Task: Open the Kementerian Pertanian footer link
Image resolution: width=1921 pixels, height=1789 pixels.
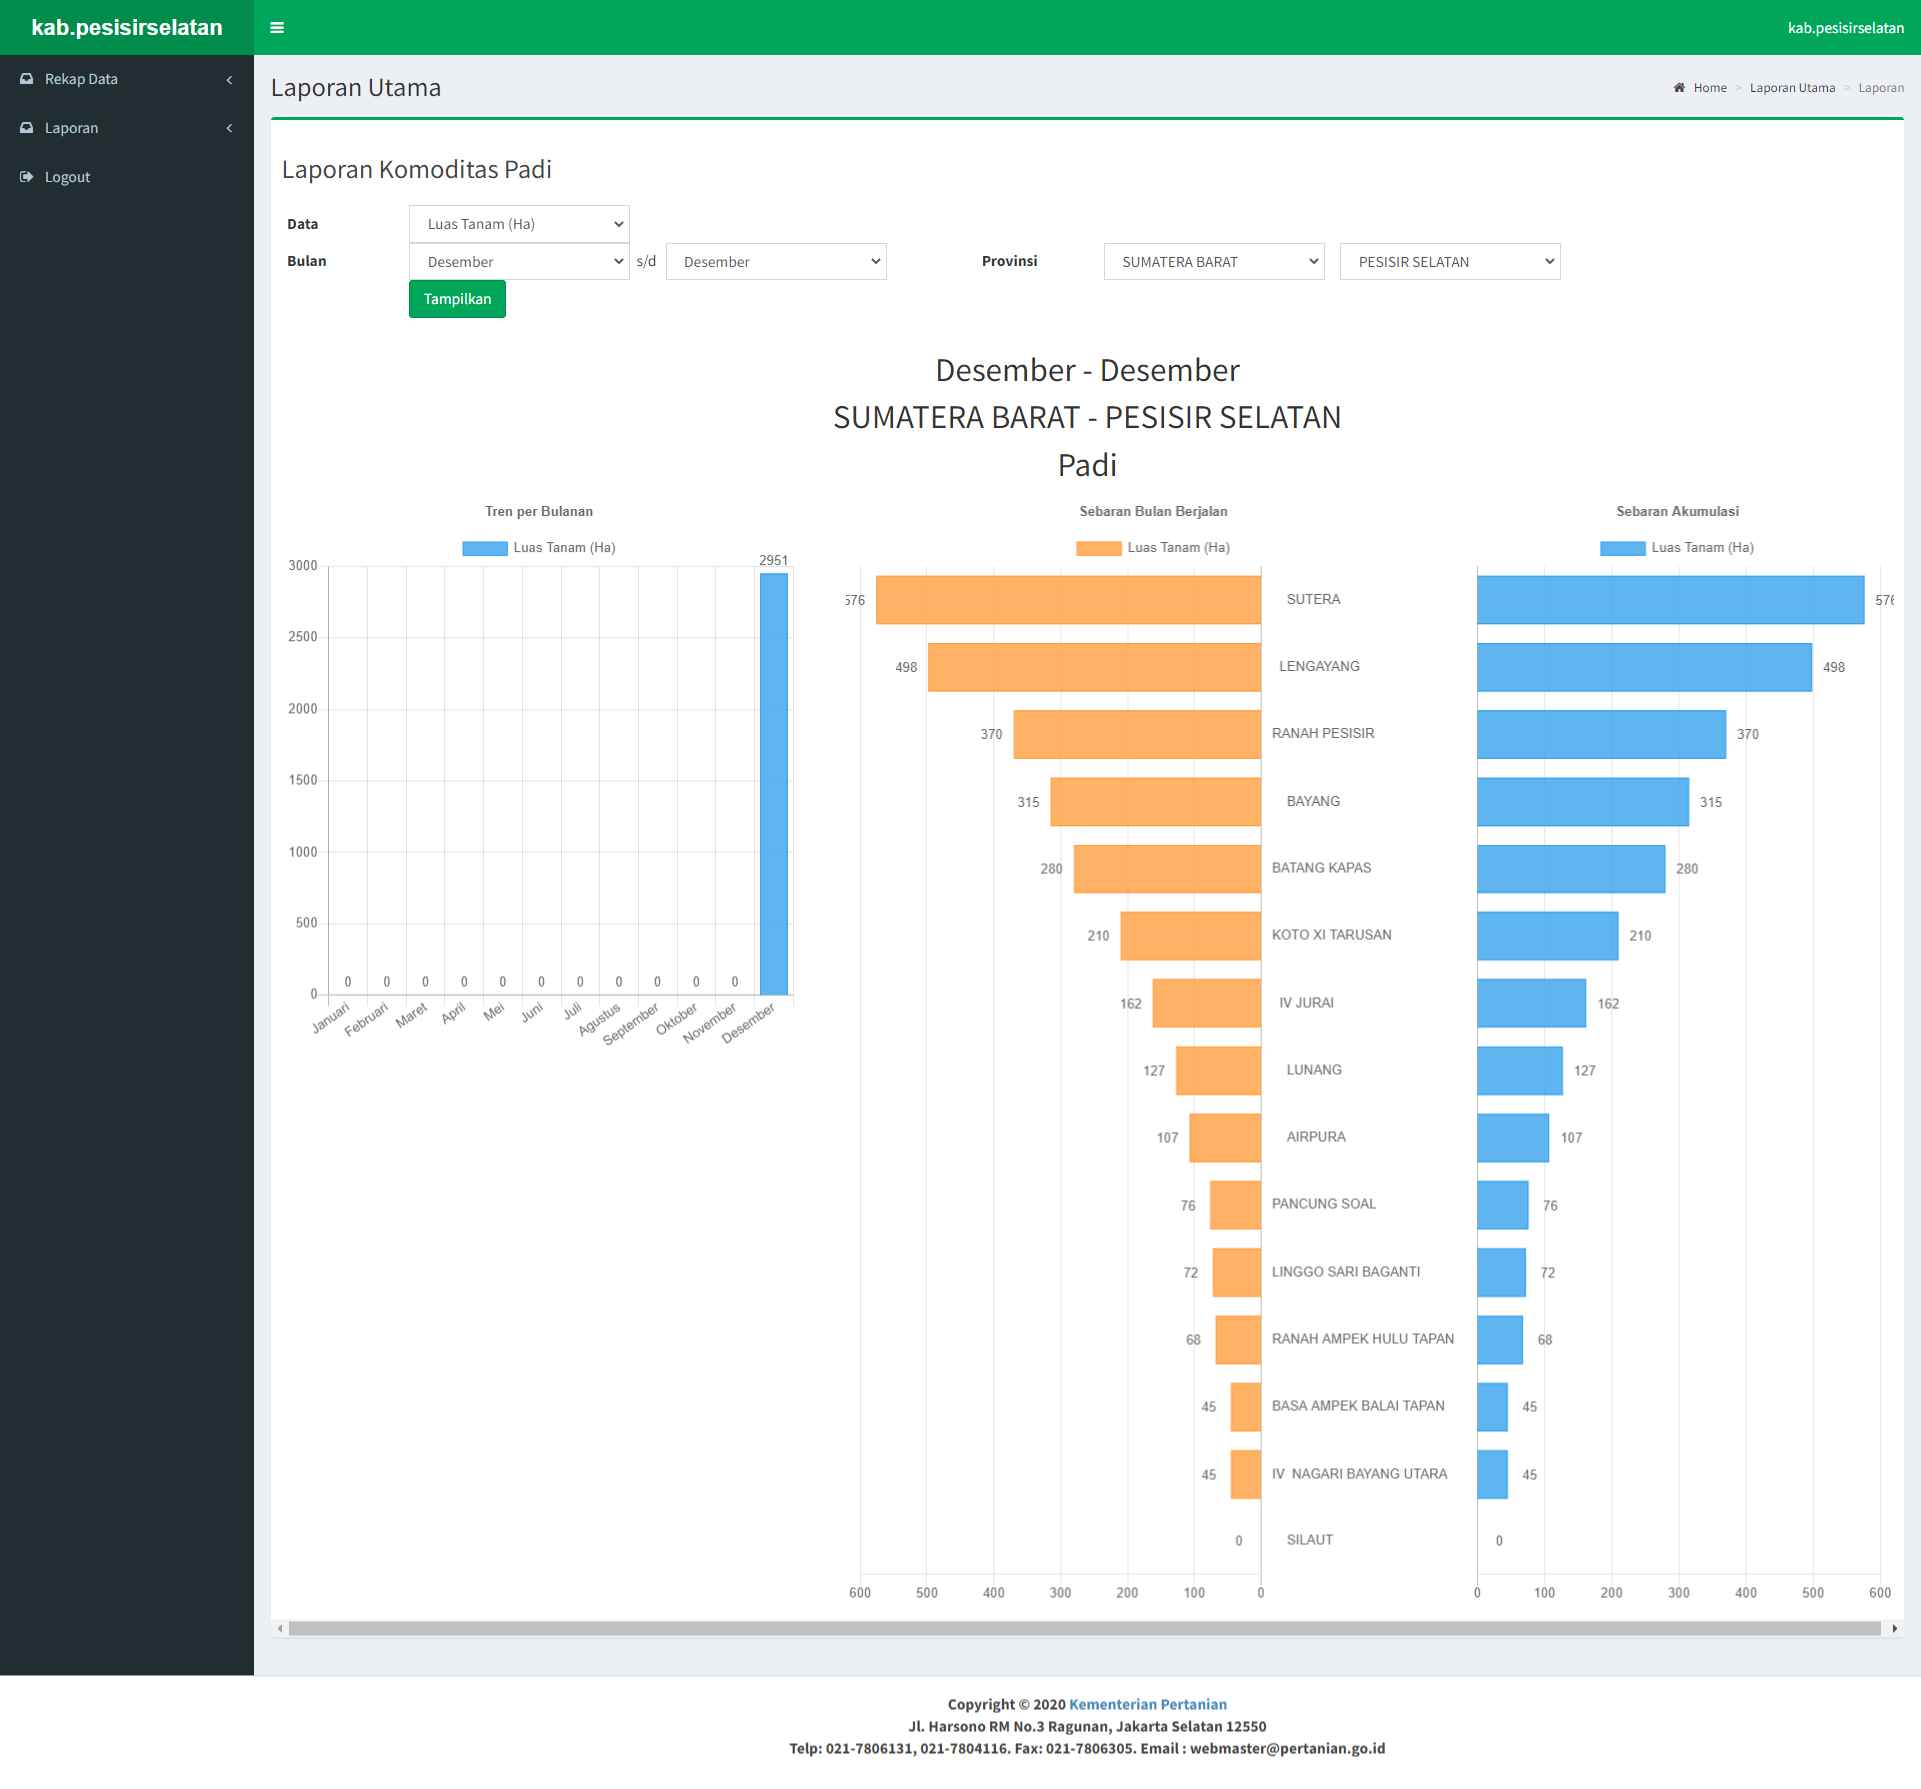Action: click(1147, 1704)
